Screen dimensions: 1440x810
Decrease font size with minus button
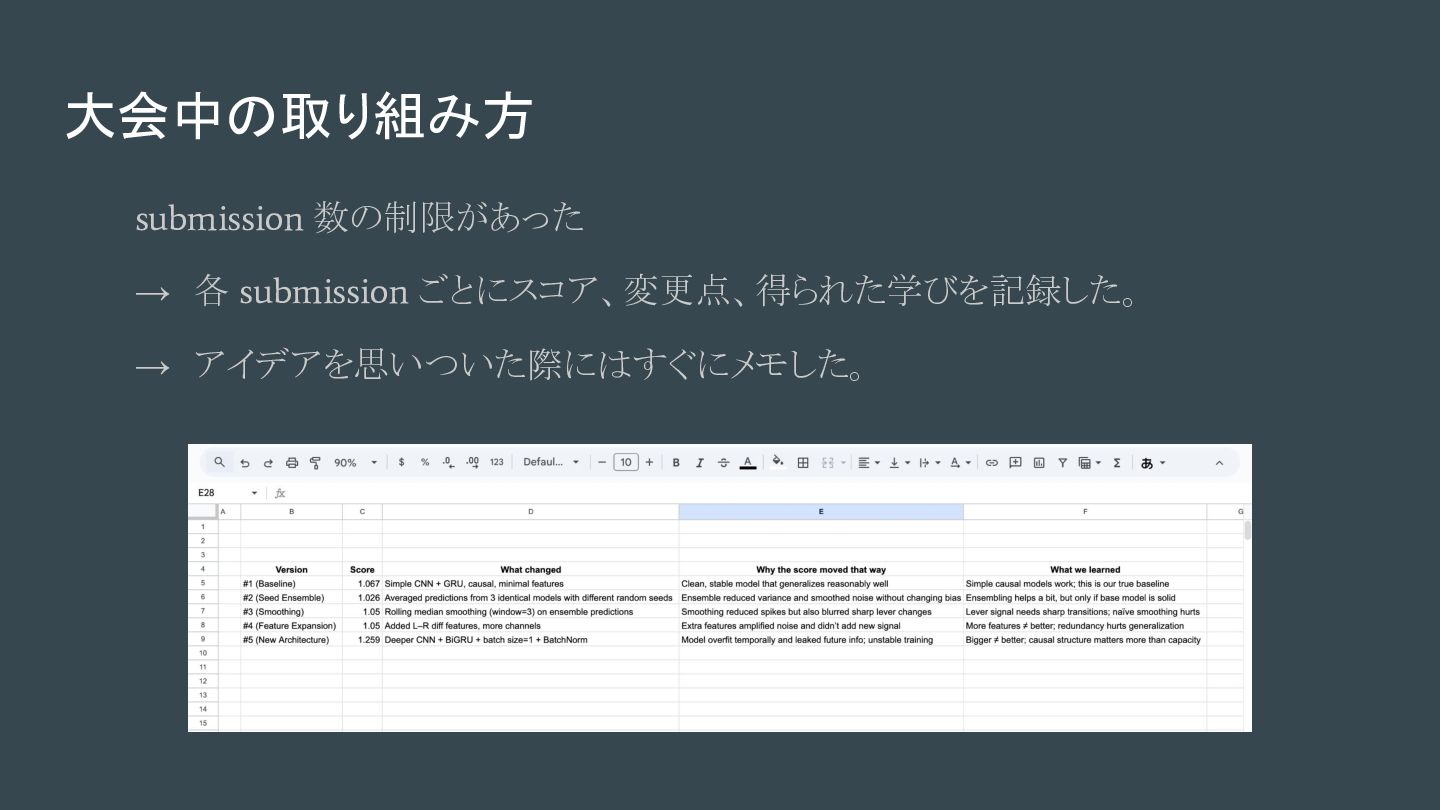602,462
